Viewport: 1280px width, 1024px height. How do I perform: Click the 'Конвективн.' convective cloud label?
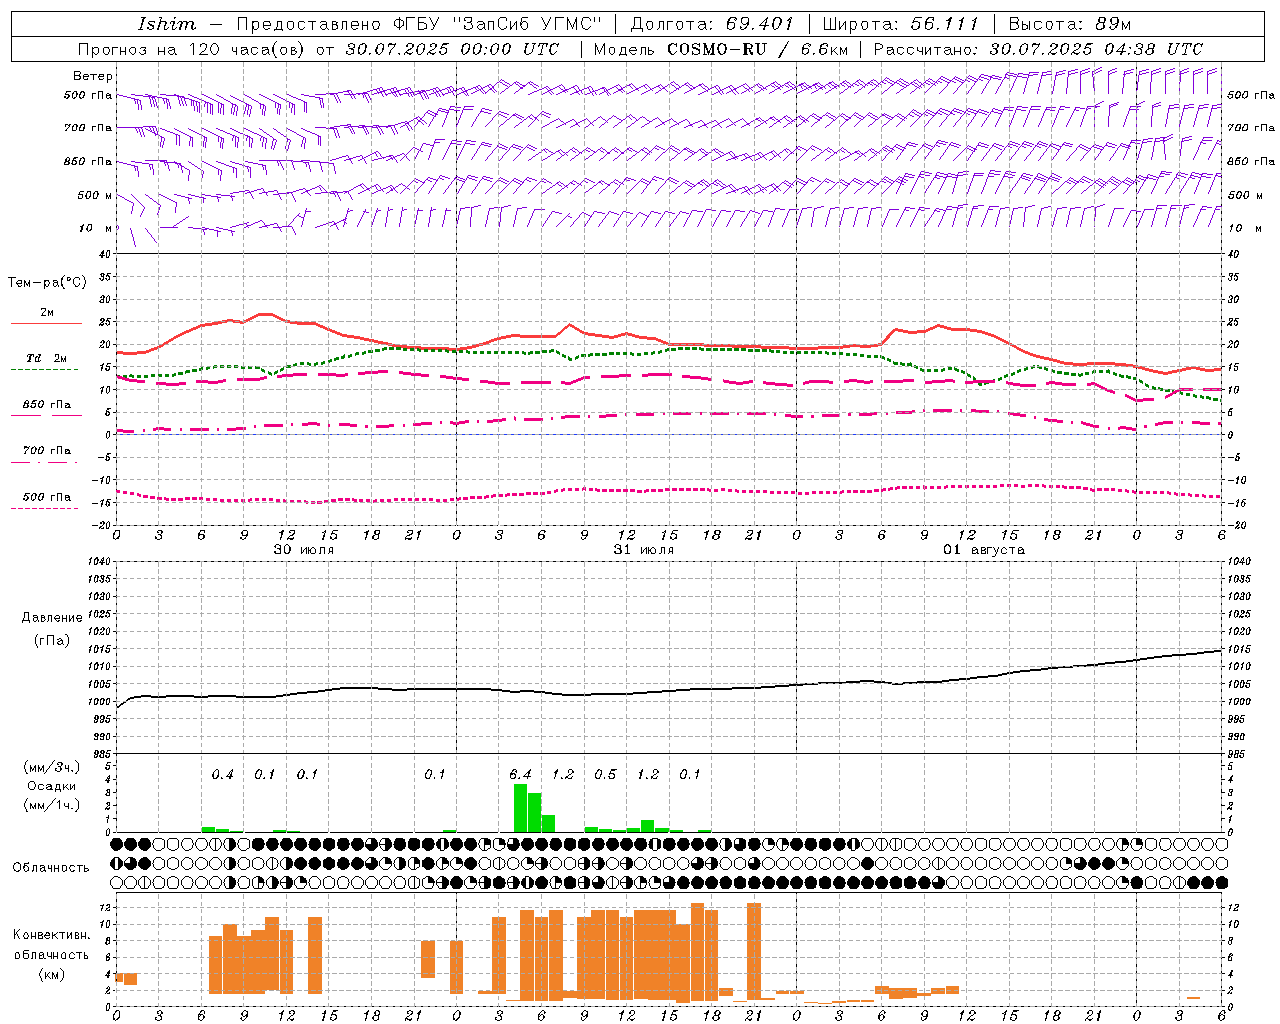tap(52, 934)
